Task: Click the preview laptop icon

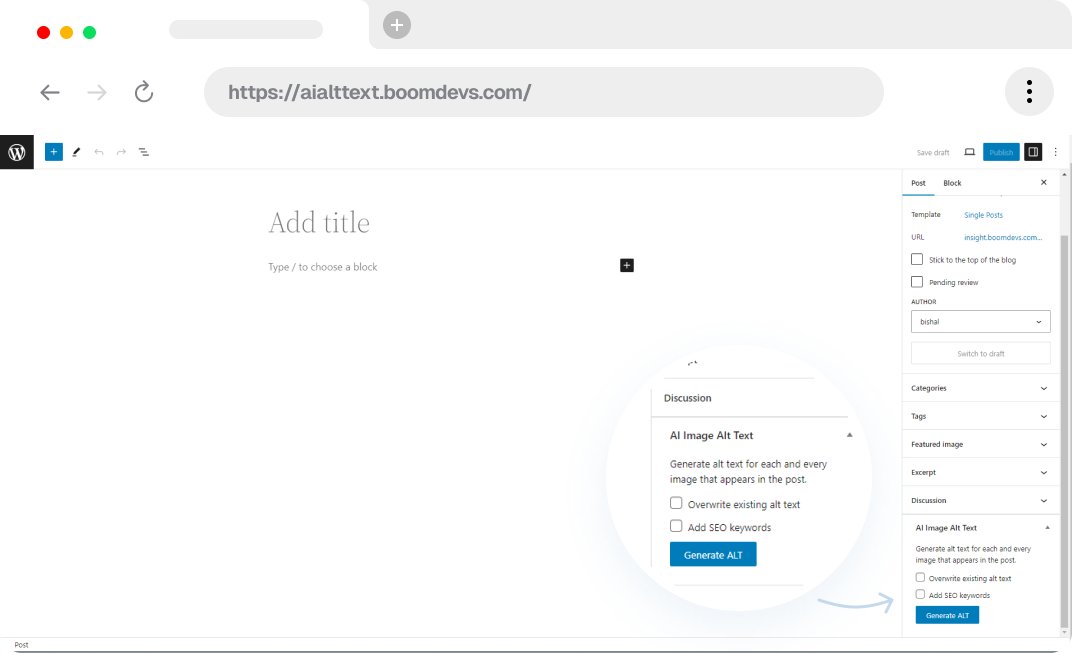Action: (x=969, y=152)
